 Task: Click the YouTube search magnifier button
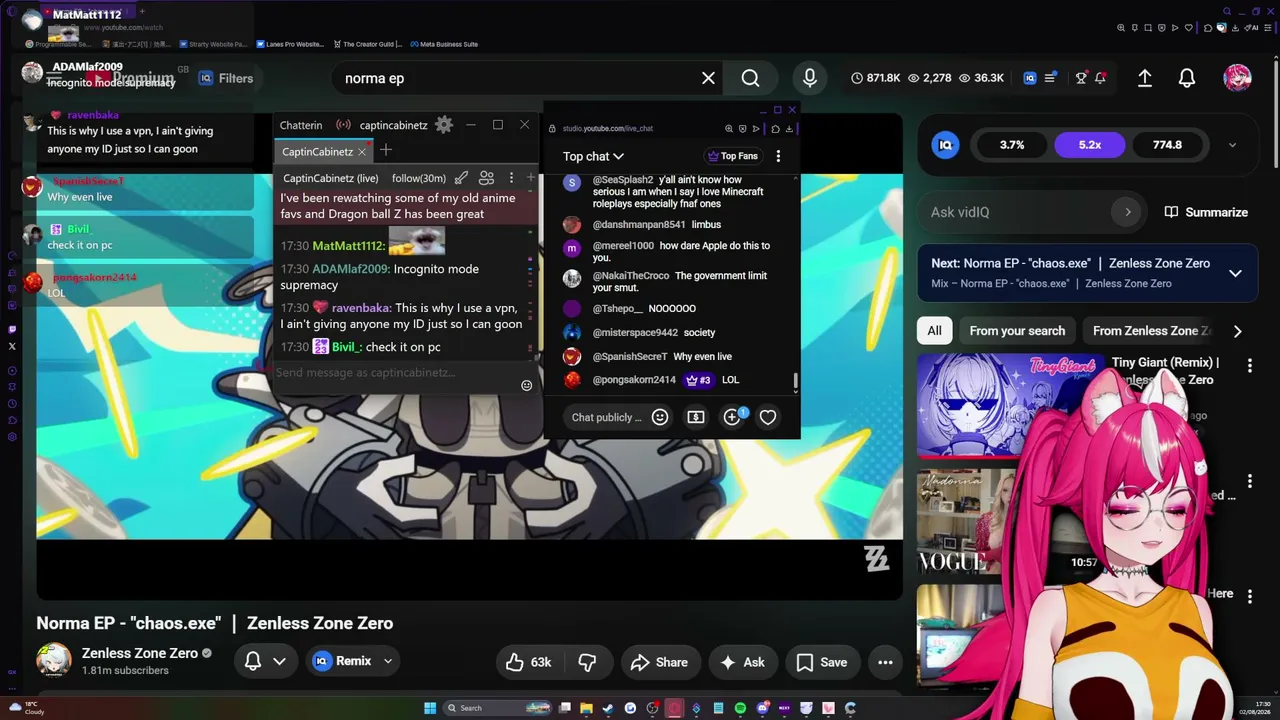click(x=750, y=78)
